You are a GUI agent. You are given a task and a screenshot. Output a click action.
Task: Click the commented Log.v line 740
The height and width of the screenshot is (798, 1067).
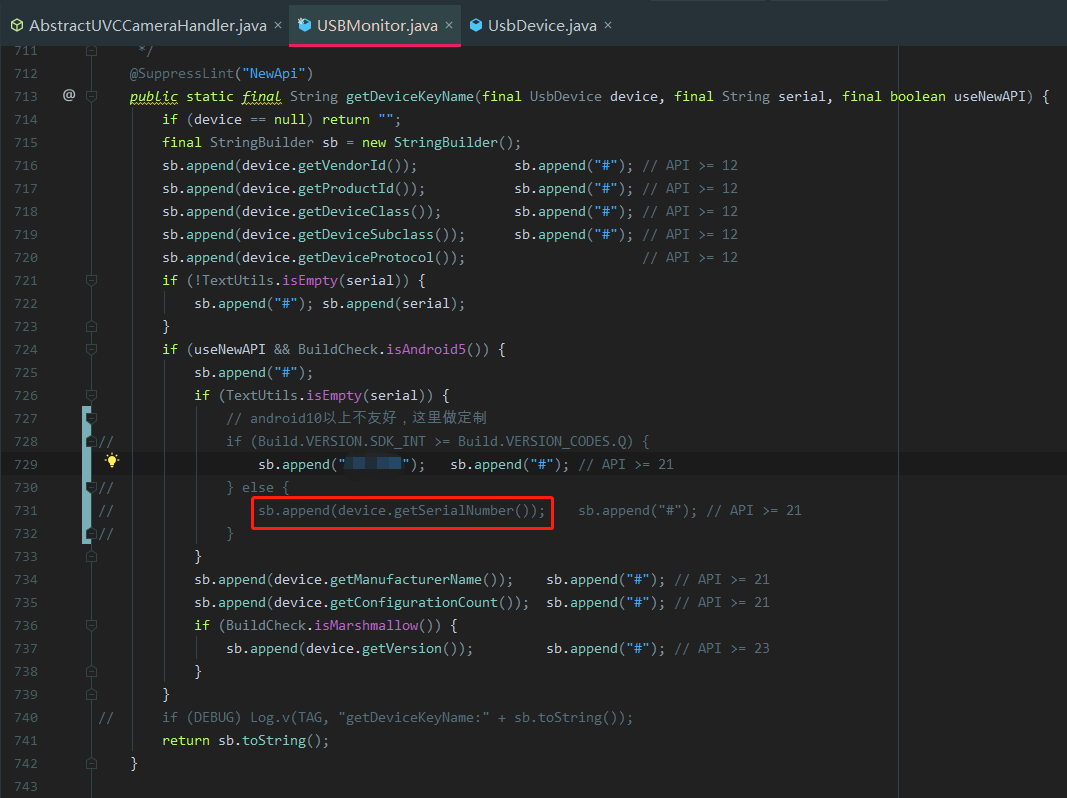click(397, 718)
